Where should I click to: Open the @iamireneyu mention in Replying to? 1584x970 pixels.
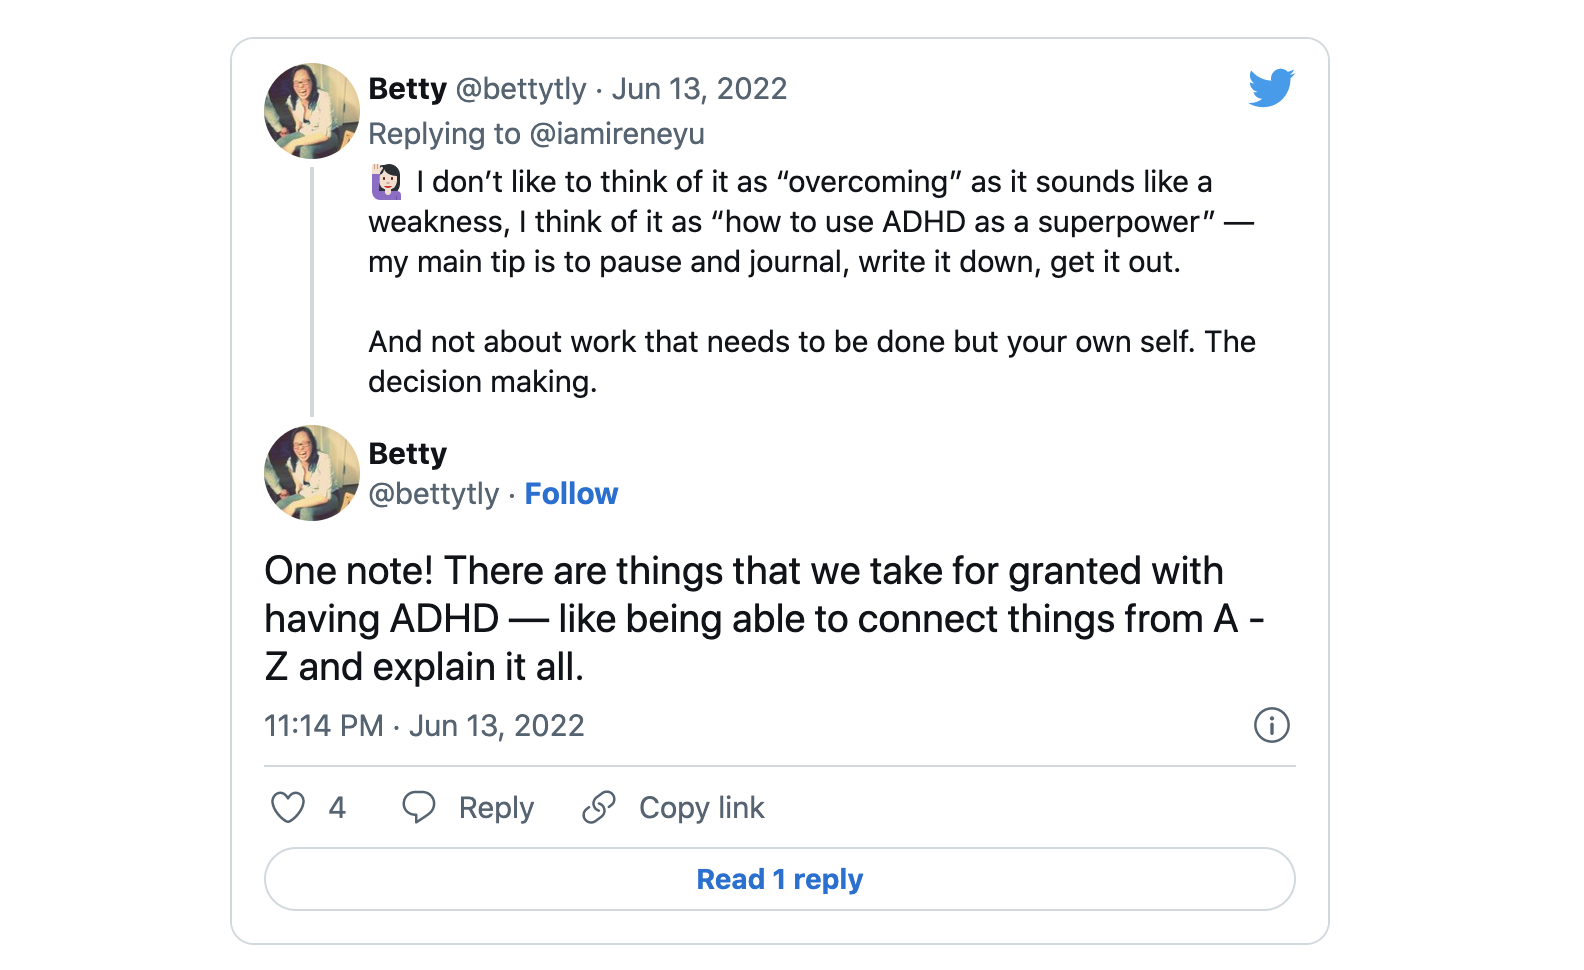[x=616, y=134]
